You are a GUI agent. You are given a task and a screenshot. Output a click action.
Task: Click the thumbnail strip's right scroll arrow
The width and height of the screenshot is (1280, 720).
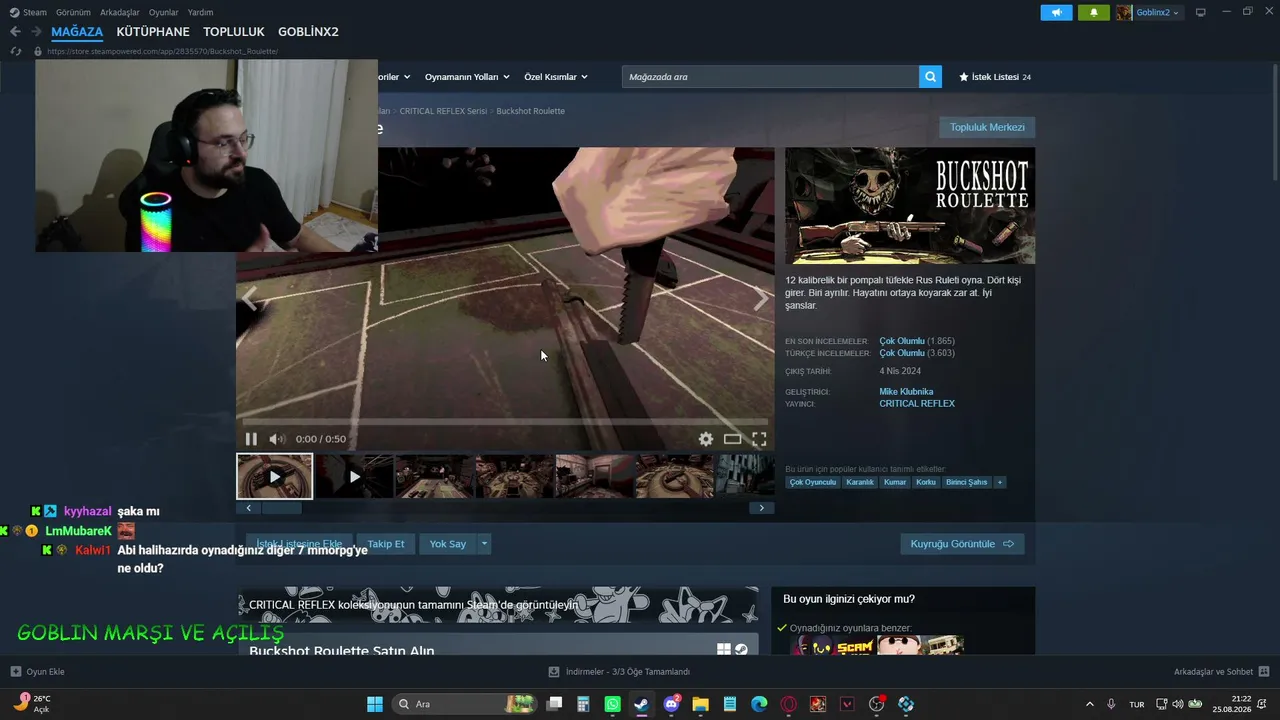point(761,508)
